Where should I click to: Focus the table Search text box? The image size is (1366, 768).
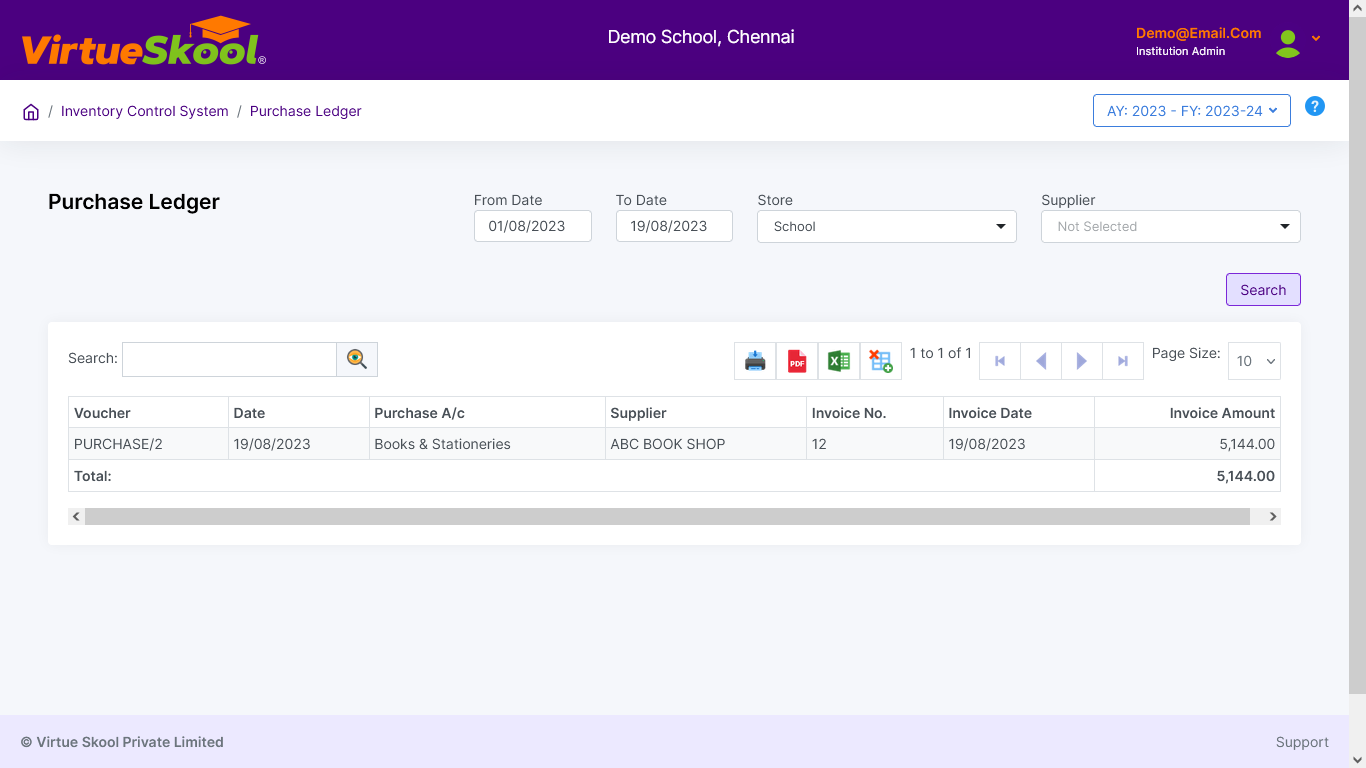tap(229, 359)
